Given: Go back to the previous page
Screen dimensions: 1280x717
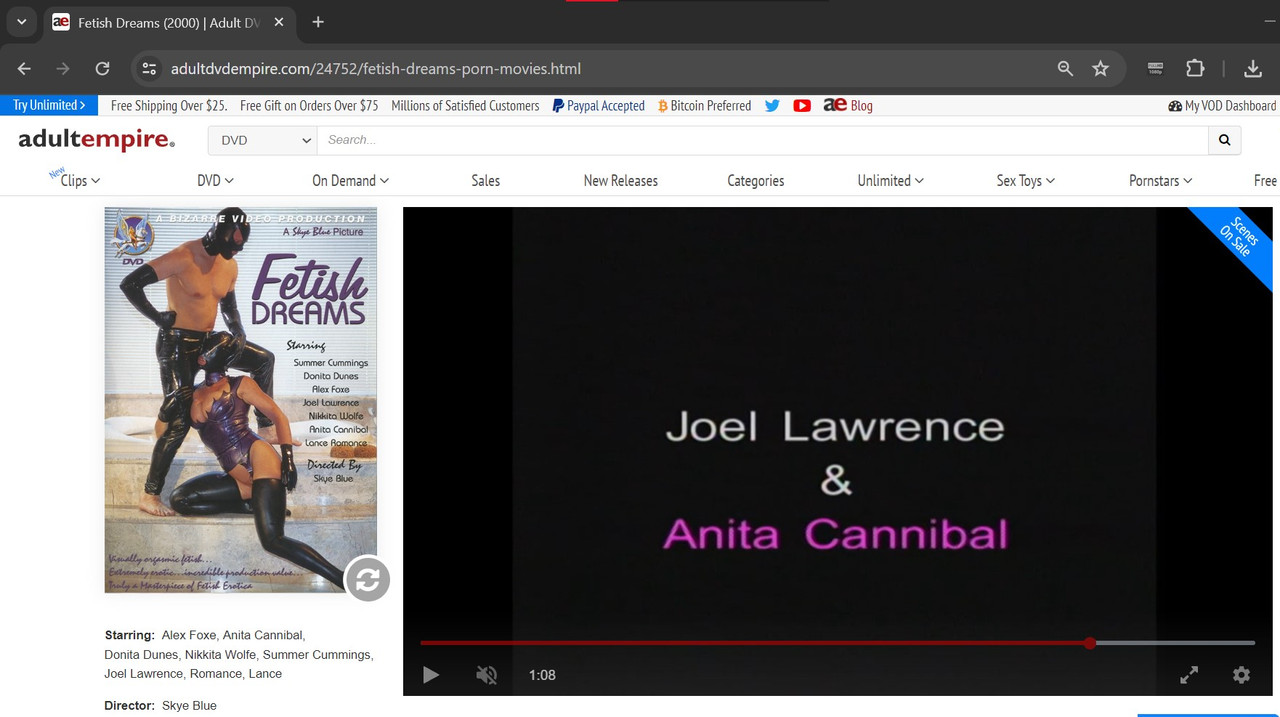Looking at the screenshot, I should [24, 69].
